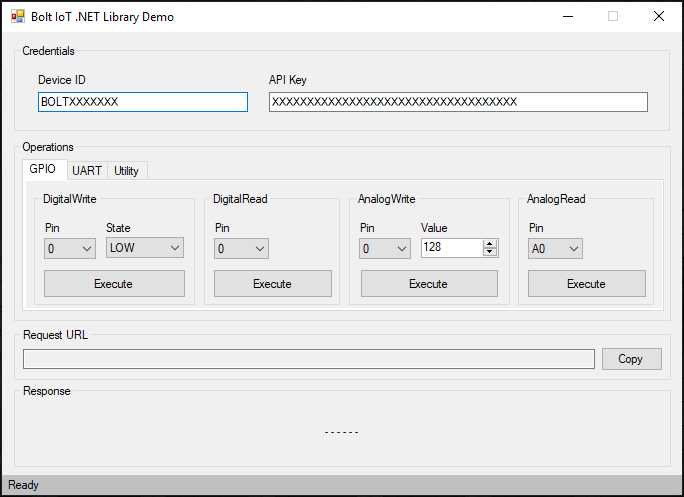Click the Response placeholder dashes

[342, 432]
